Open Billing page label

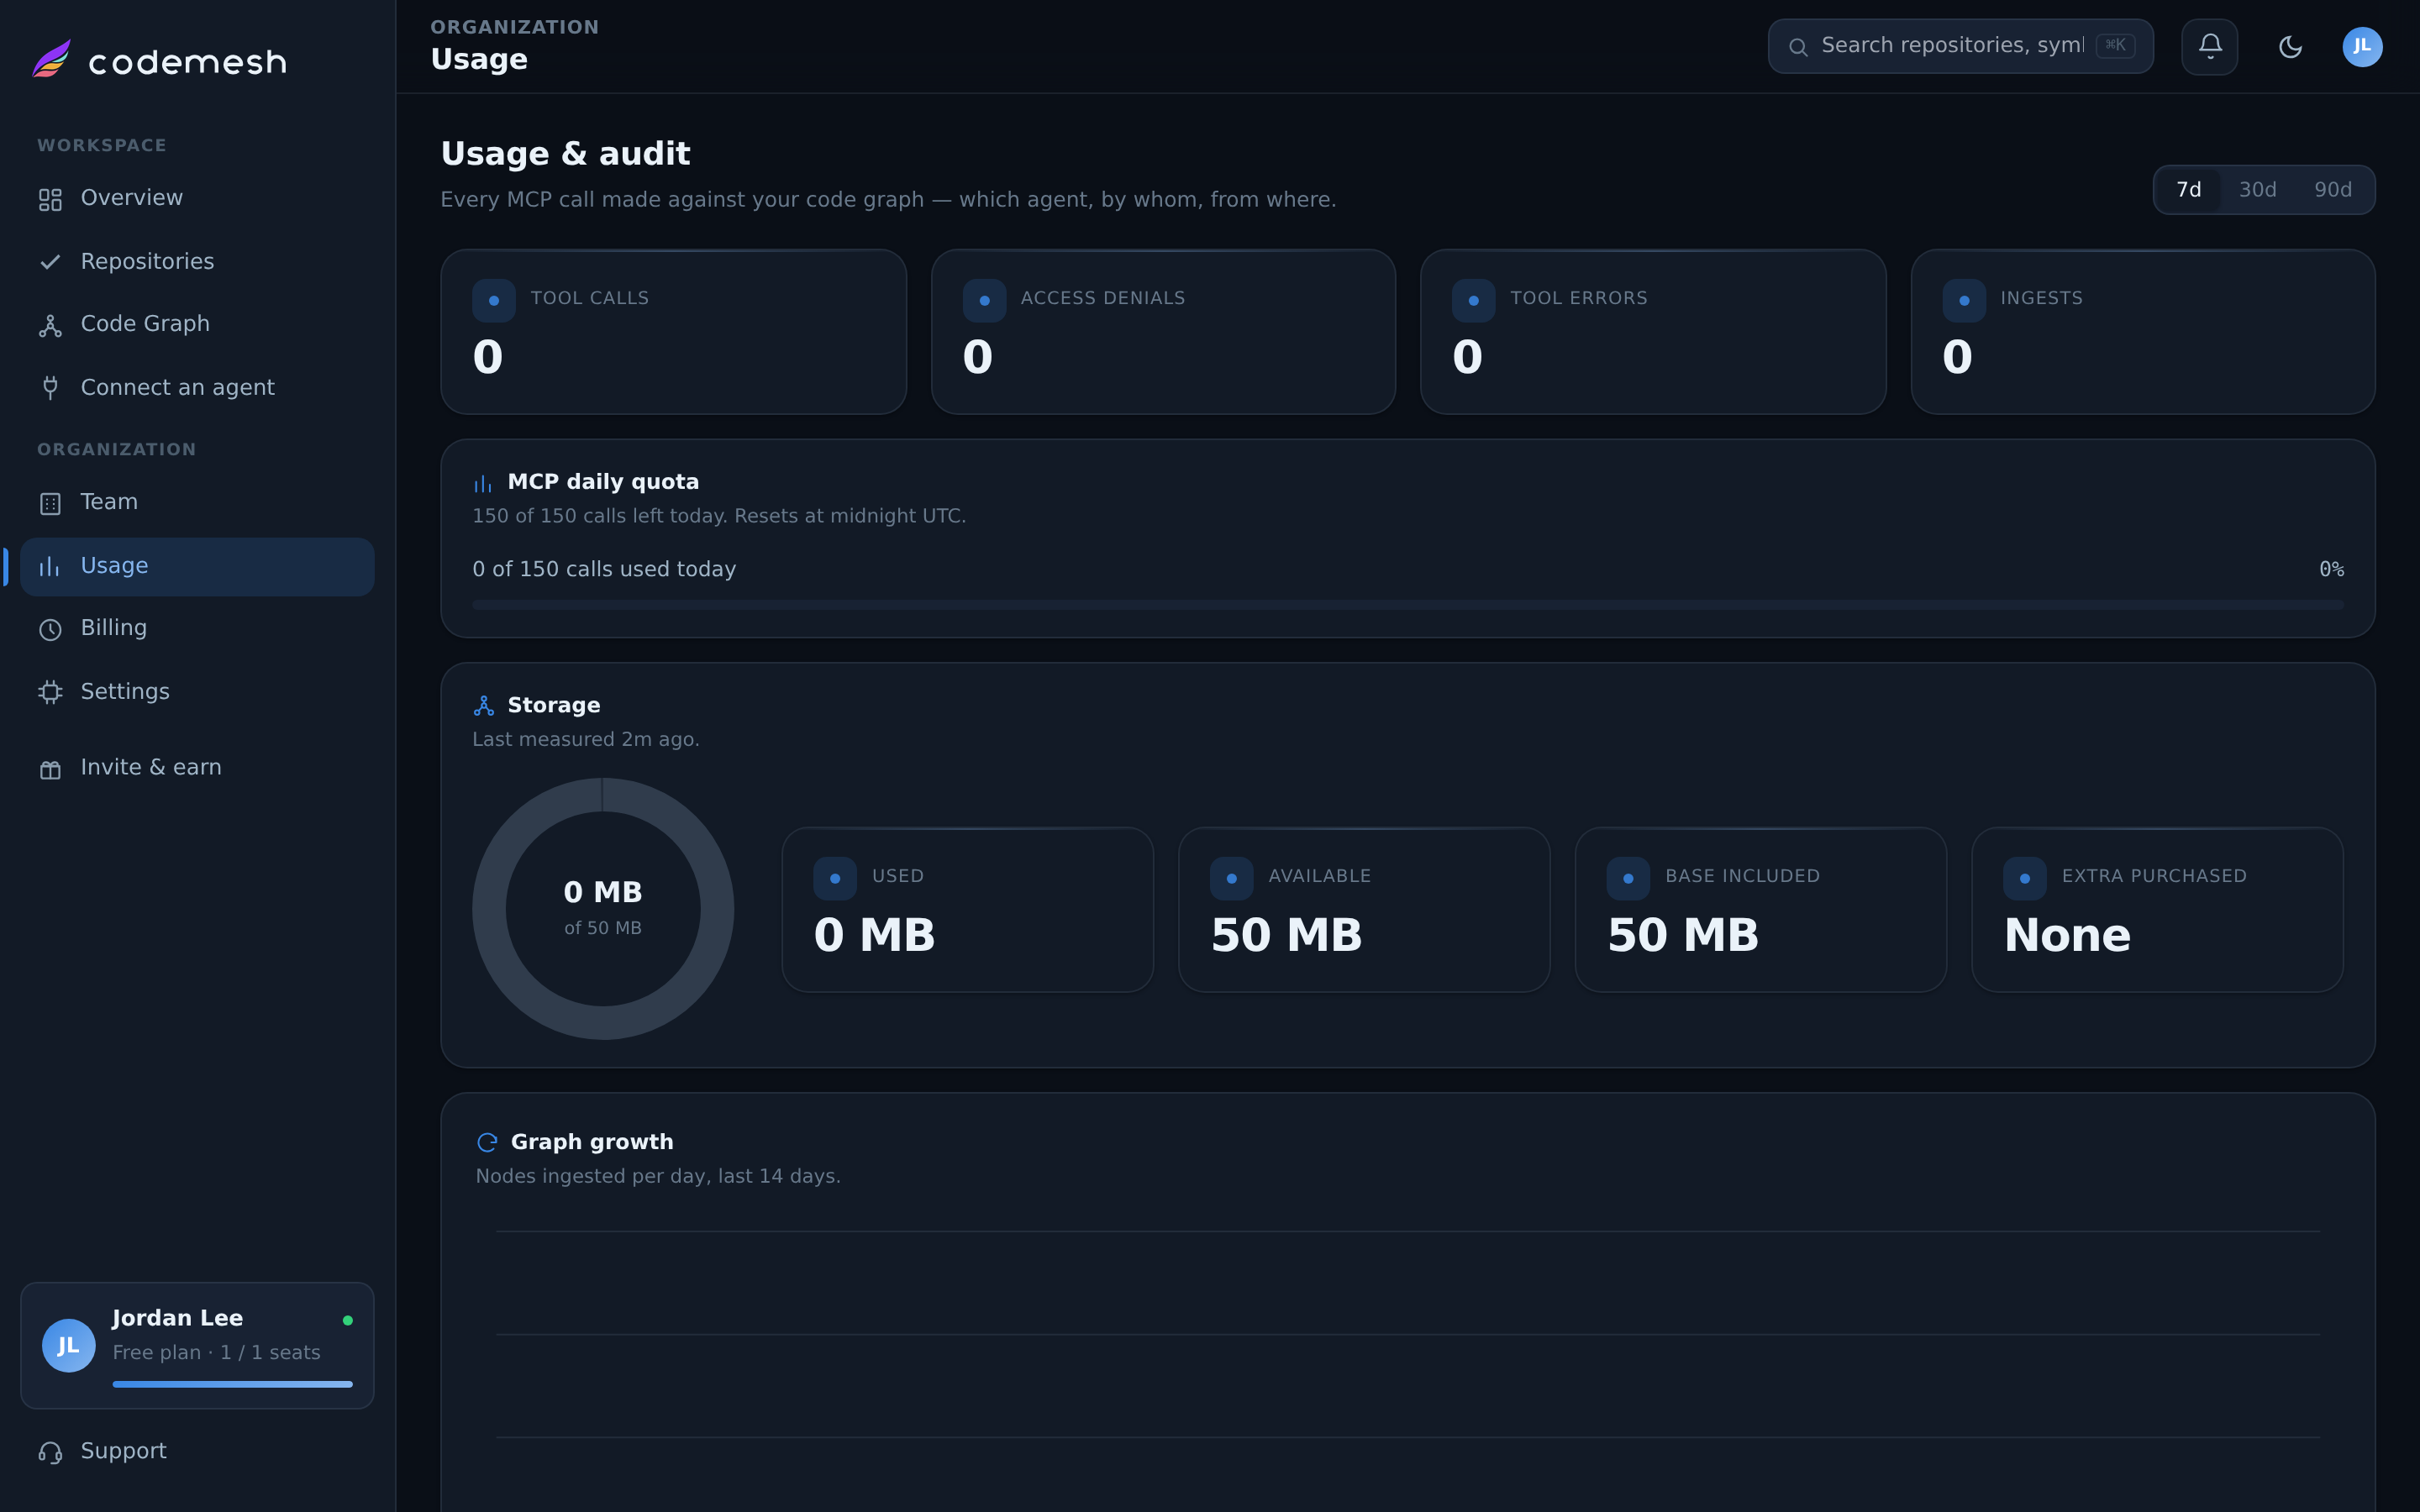click(x=114, y=628)
